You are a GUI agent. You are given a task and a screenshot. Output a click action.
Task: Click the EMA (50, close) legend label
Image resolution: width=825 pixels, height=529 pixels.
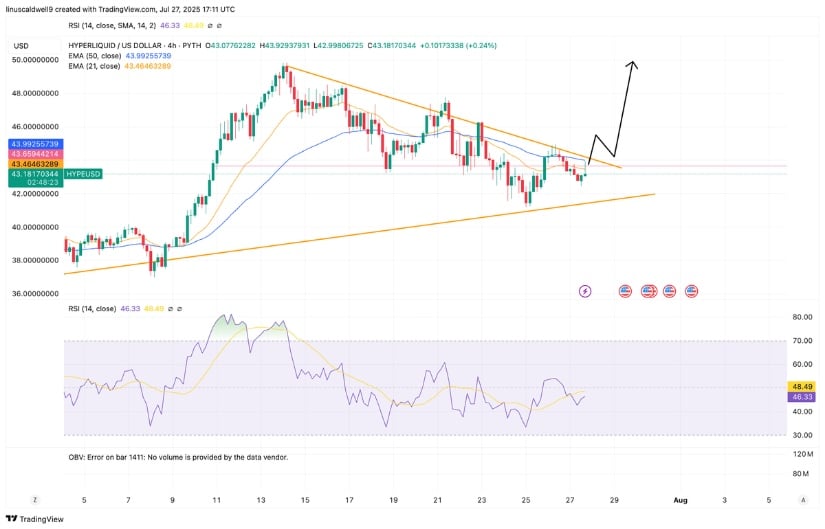[95, 56]
